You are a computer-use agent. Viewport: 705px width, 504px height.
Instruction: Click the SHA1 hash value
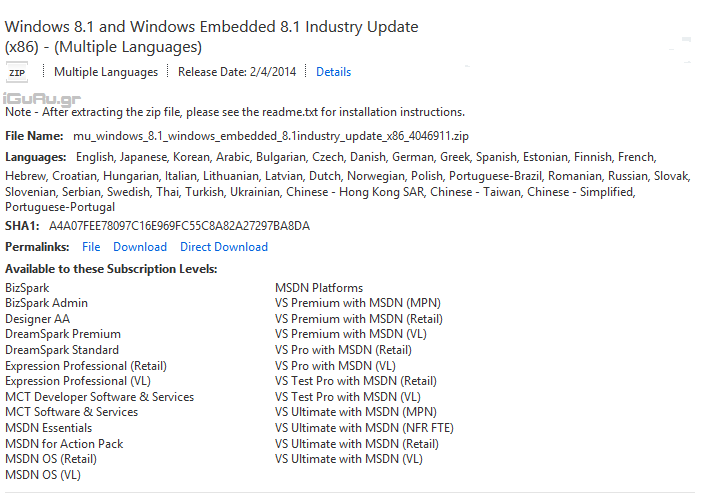pos(179,226)
